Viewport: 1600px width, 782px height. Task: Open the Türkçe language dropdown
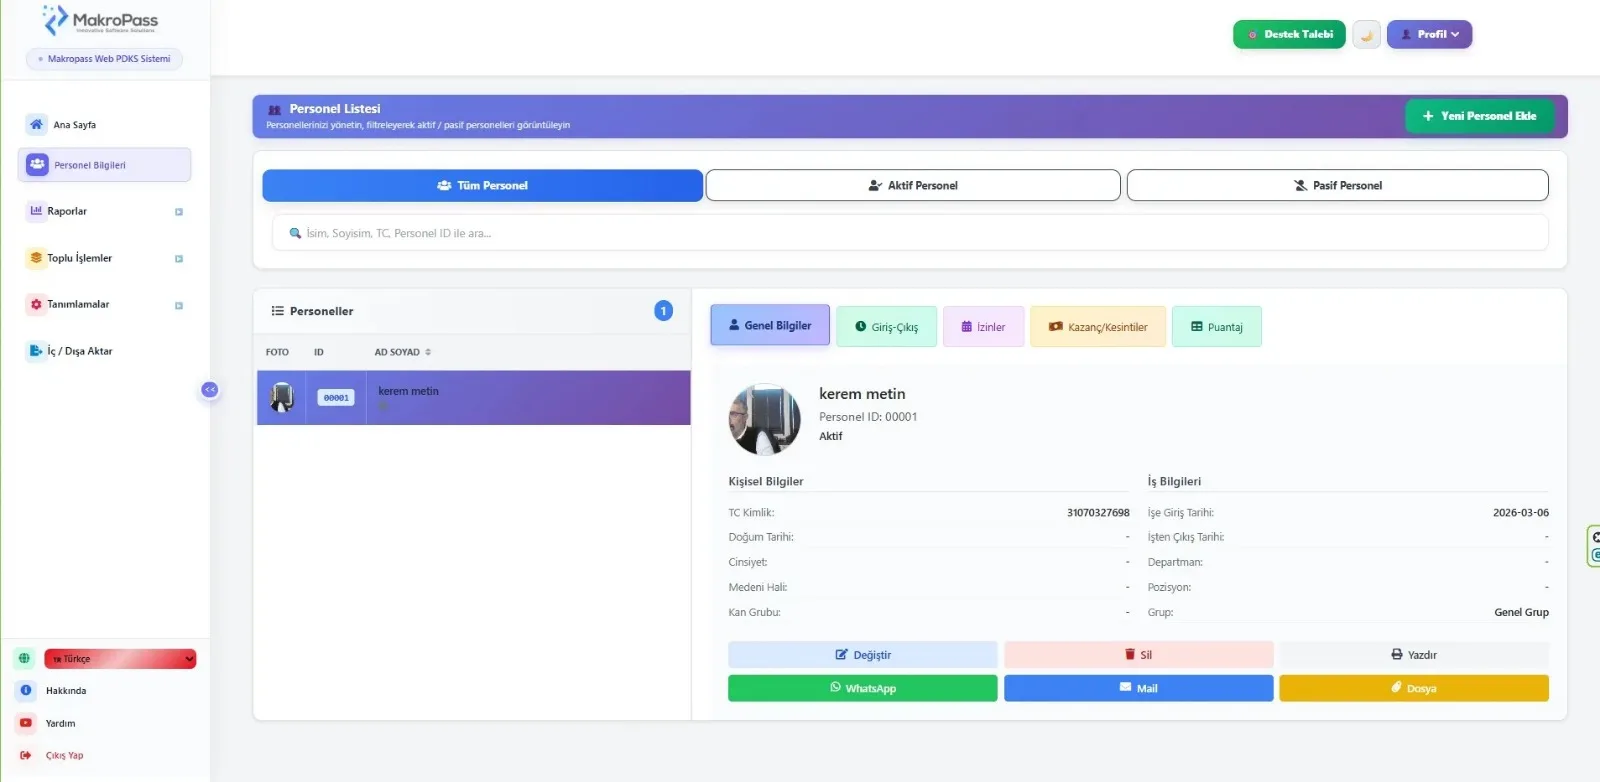[120, 659]
